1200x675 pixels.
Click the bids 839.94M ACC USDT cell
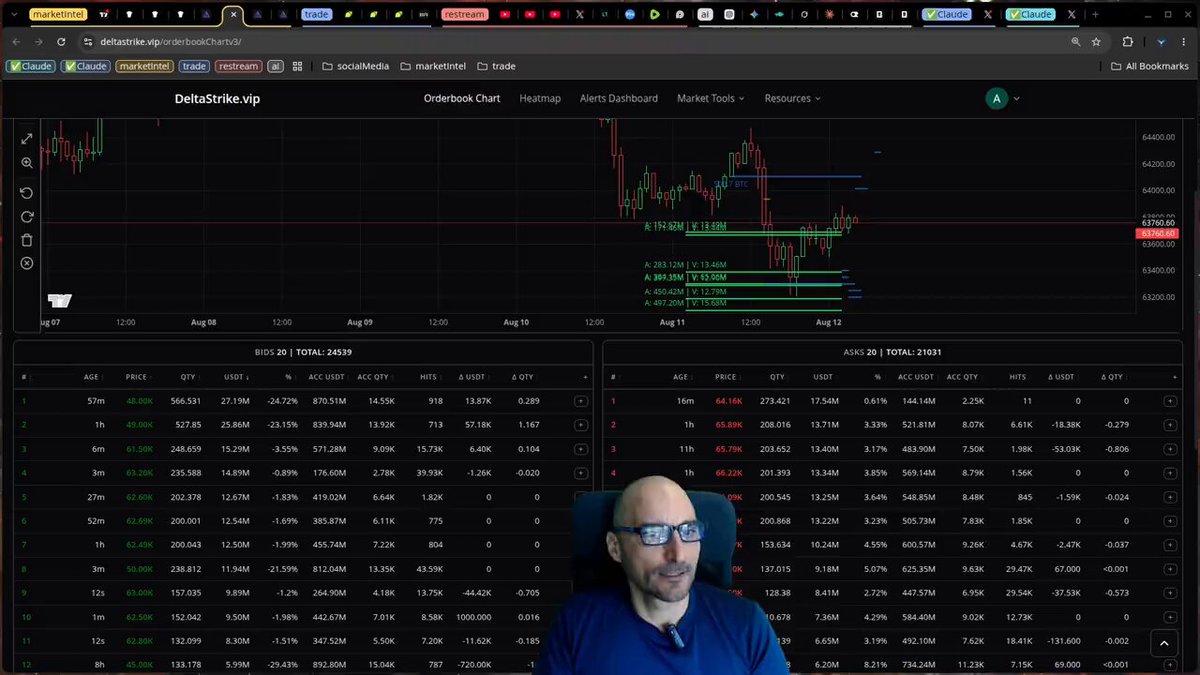326,425
